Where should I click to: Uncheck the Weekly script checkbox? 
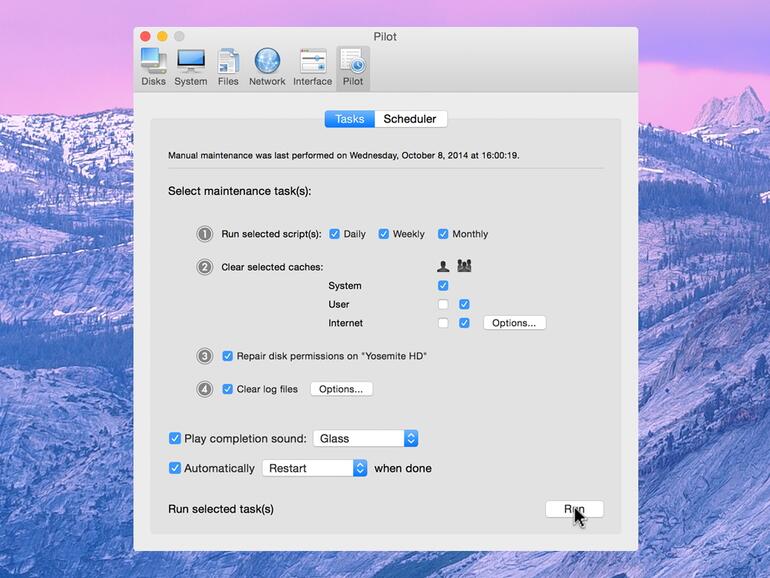(x=384, y=234)
